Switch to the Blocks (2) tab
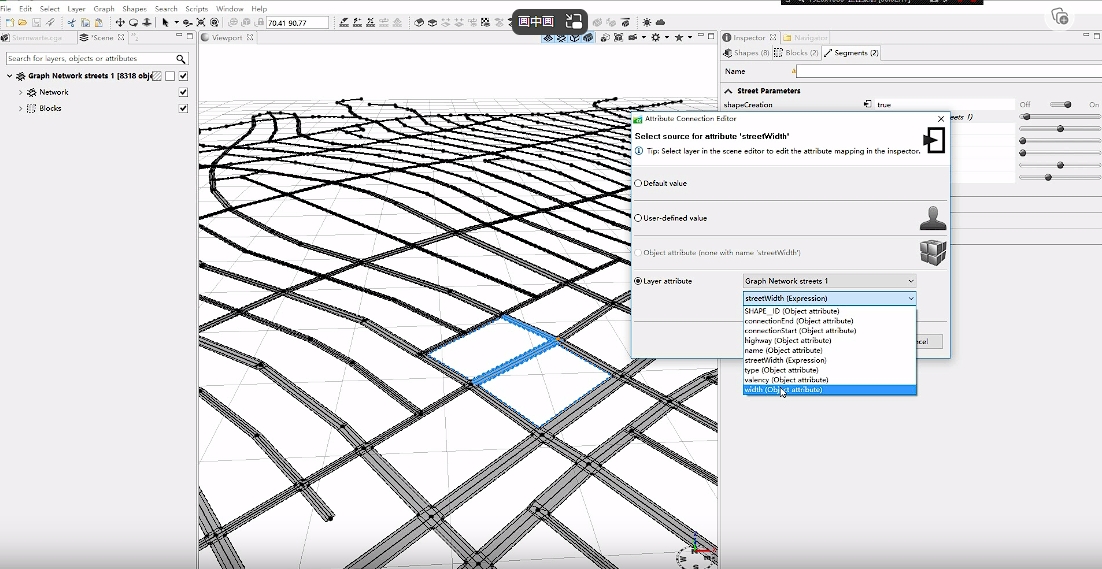Image resolution: width=1102 pixels, height=569 pixels. 796,53
